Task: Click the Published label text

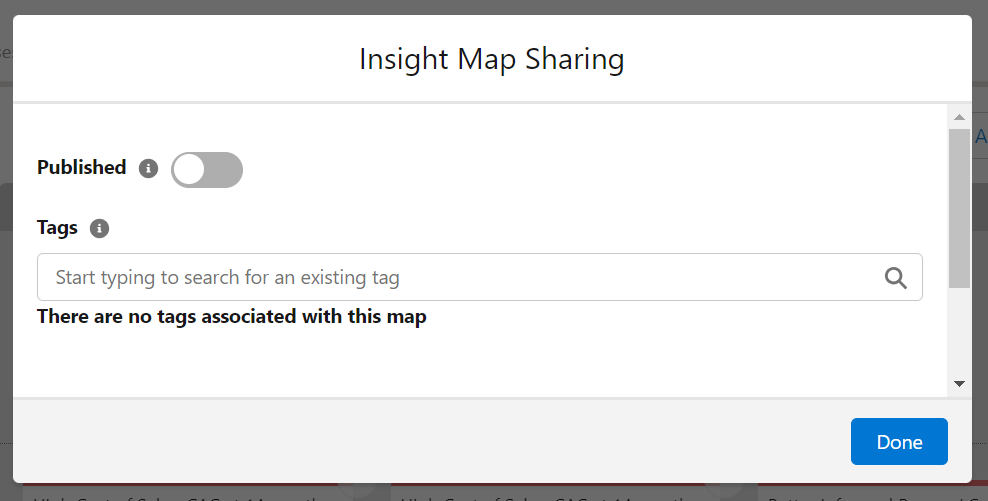Action: (x=81, y=168)
